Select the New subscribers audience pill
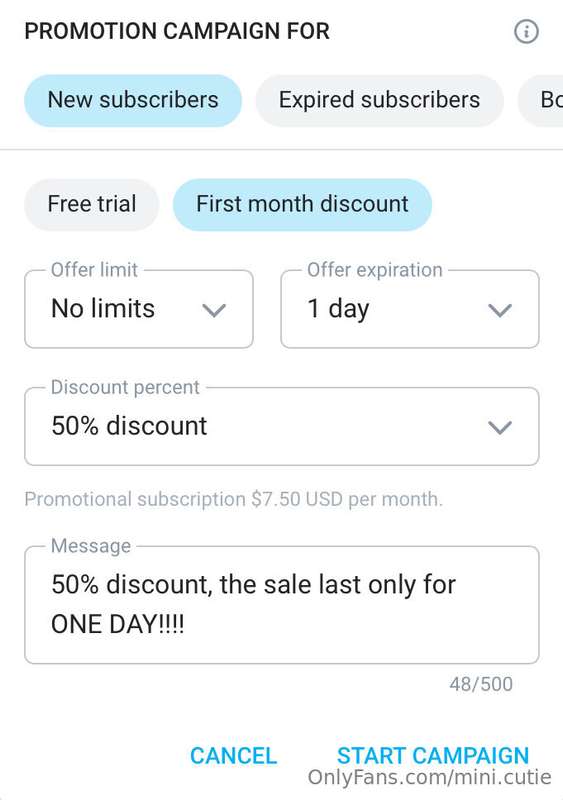 click(x=133, y=101)
